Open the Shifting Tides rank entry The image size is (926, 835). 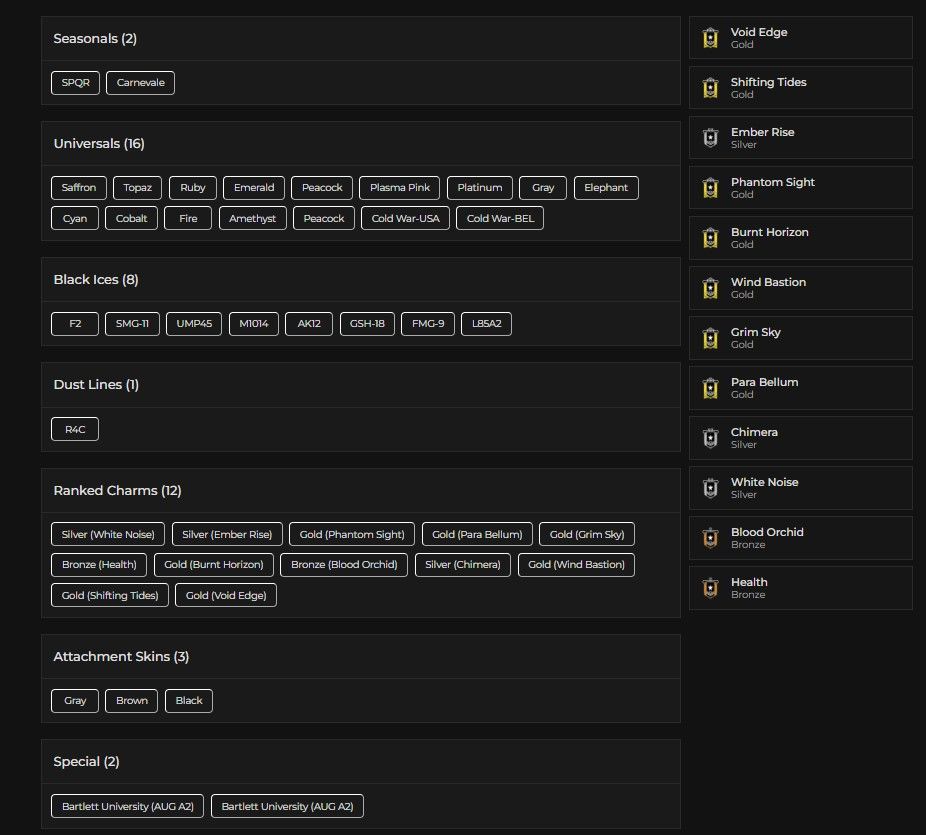pos(801,87)
